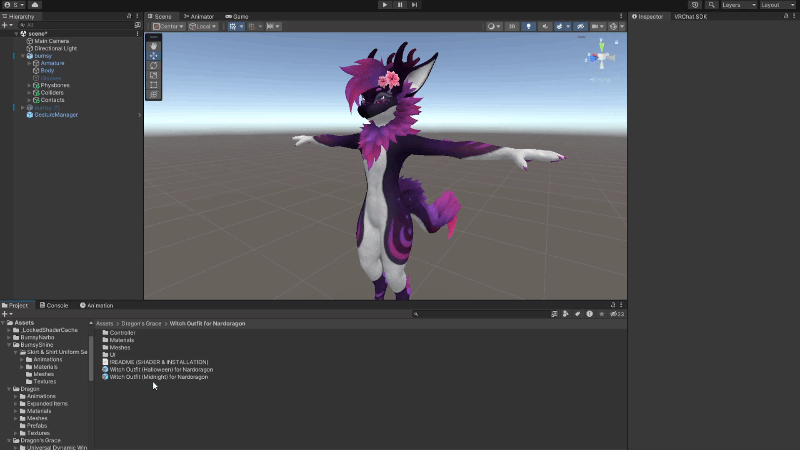800x450 pixels.
Task: Select the Move tool
Action: tap(154, 56)
